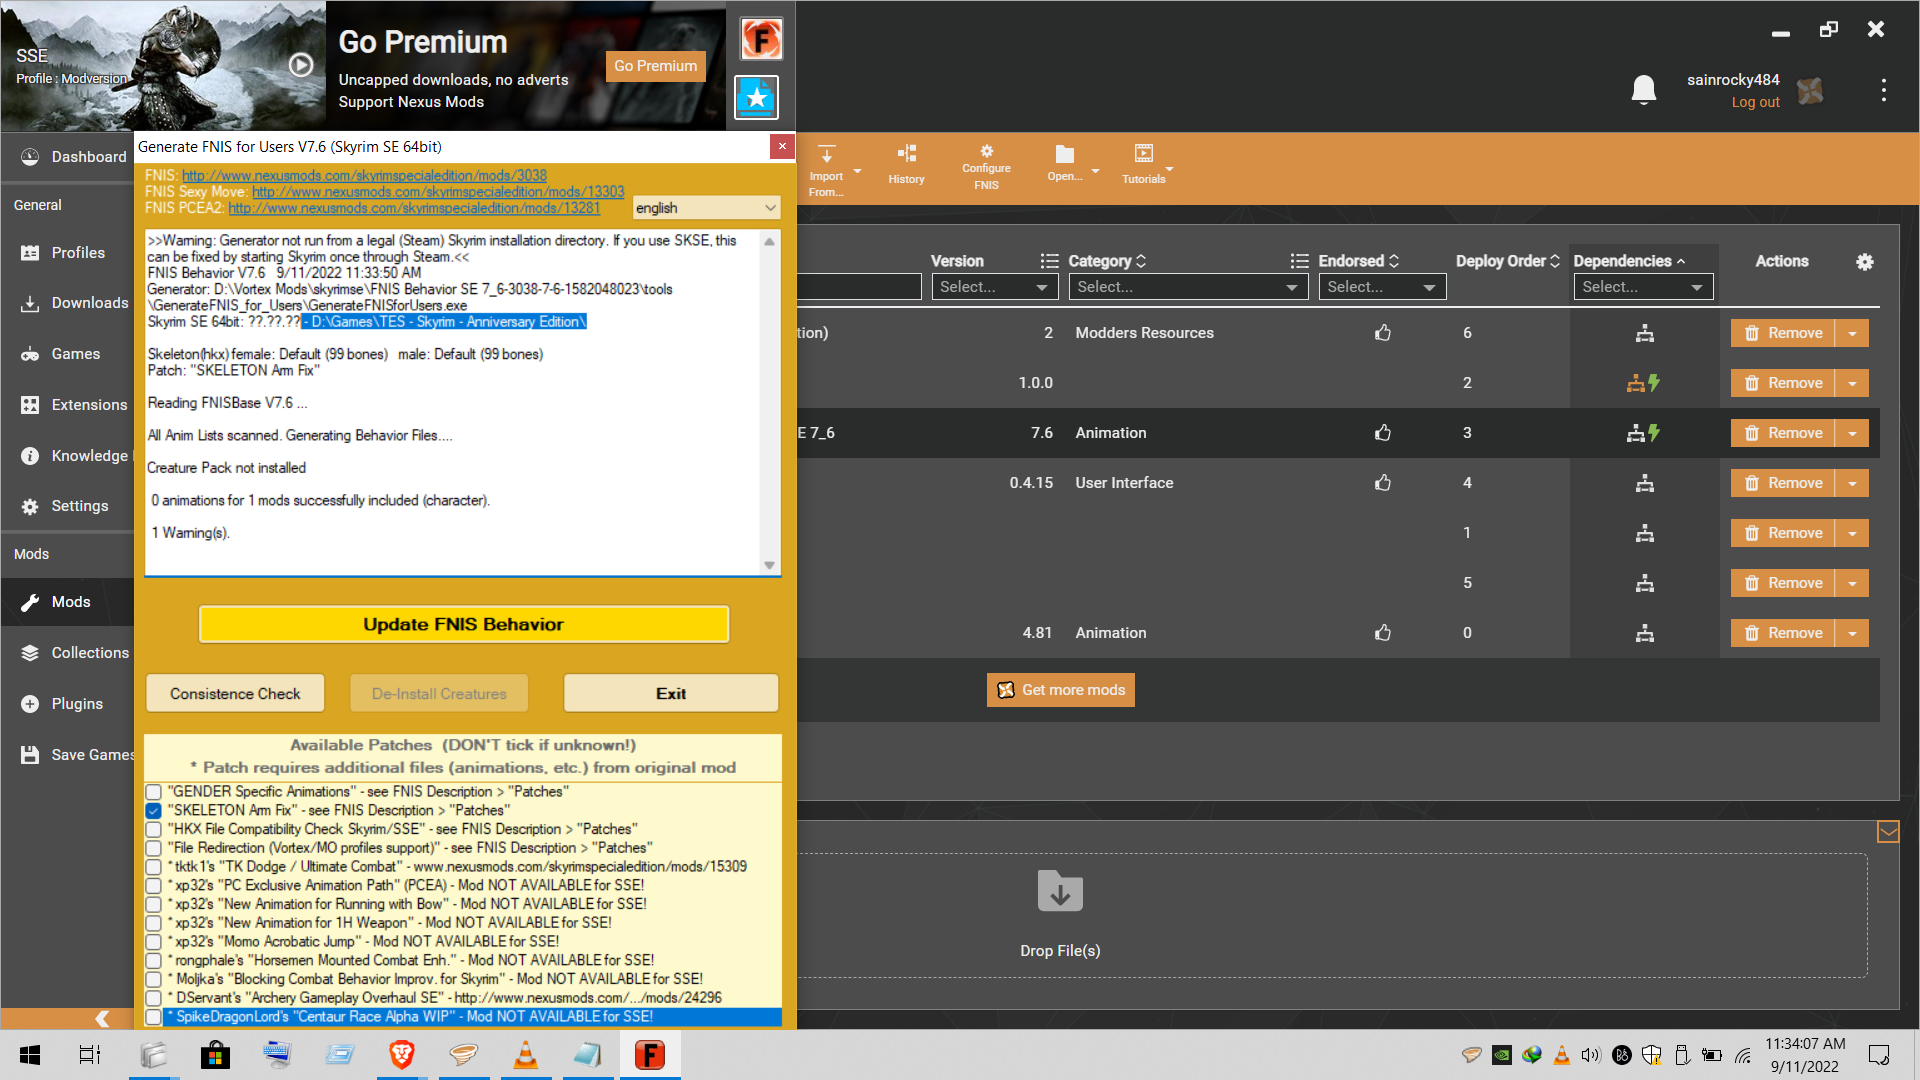Click Update FNIS Behavior button
Image resolution: width=1920 pixels, height=1080 pixels.
point(464,624)
